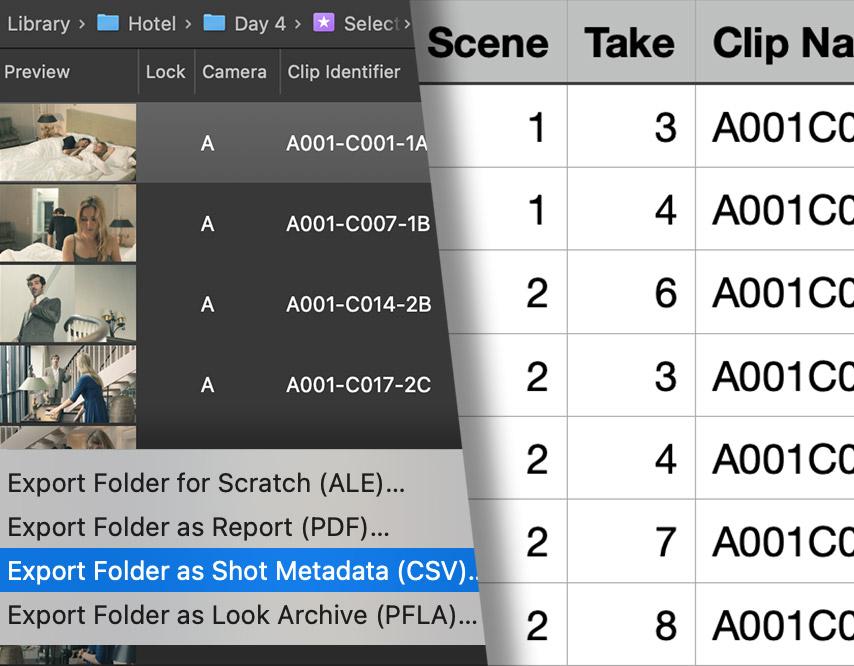Click the Scene column header in spreadsheet
The width and height of the screenshot is (854, 666).
click(488, 42)
